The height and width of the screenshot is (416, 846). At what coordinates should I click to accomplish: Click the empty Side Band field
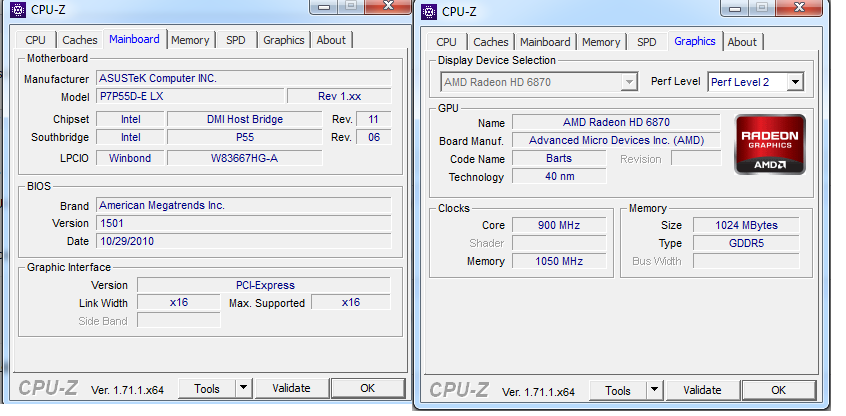click(x=179, y=320)
